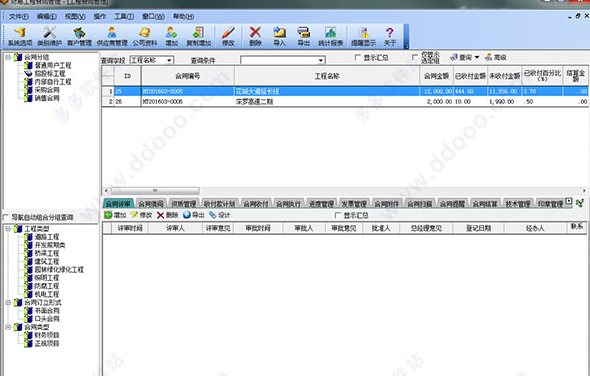
Task: Open dropdown arrow beside 查询 button
Action: (477, 57)
